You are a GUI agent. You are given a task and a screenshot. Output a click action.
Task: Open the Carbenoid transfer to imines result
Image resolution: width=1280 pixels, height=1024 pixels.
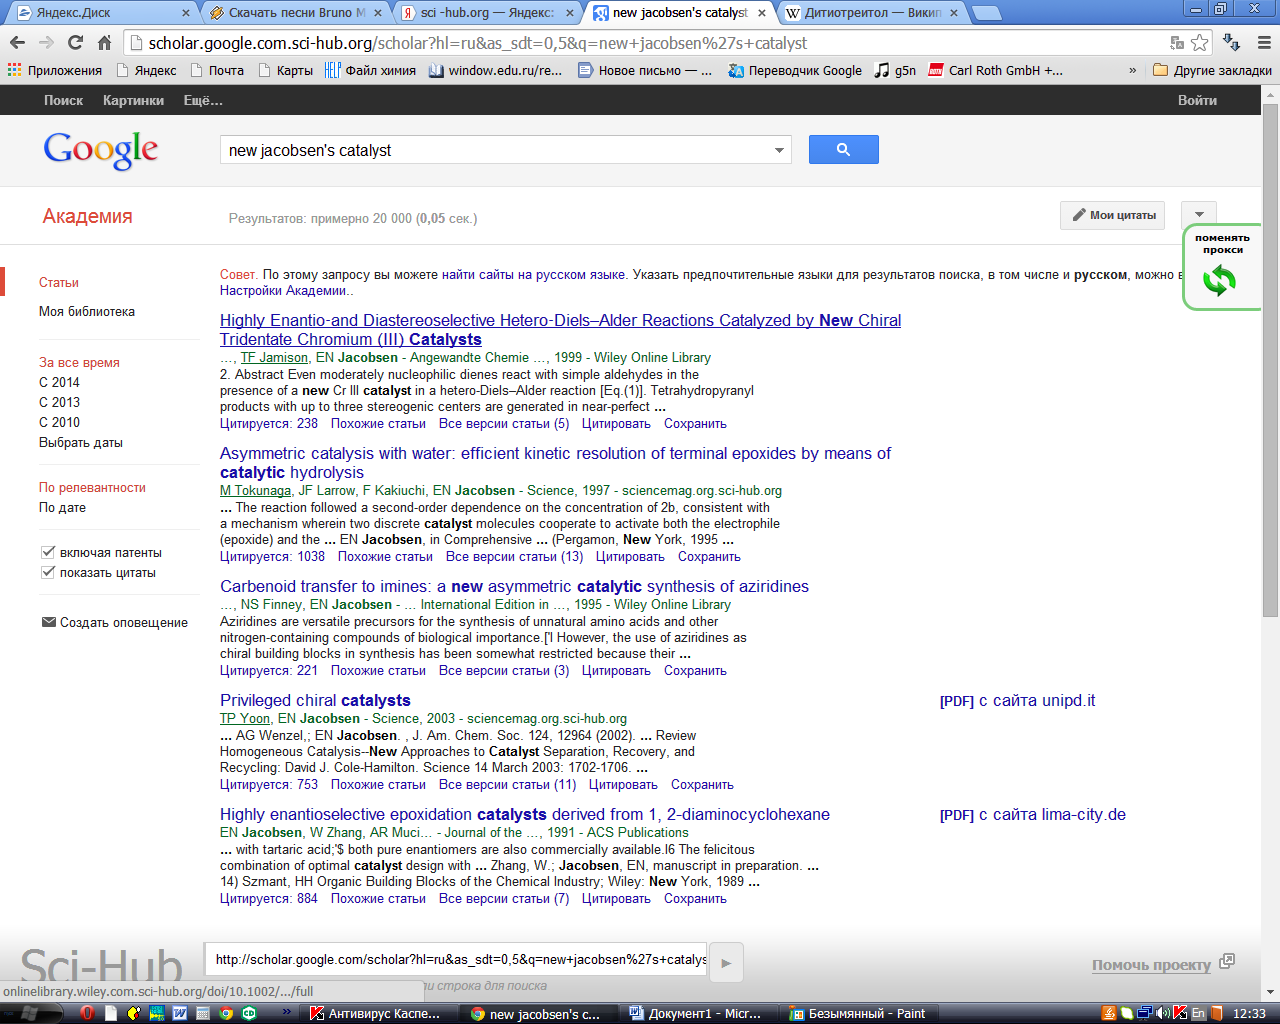(x=514, y=586)
